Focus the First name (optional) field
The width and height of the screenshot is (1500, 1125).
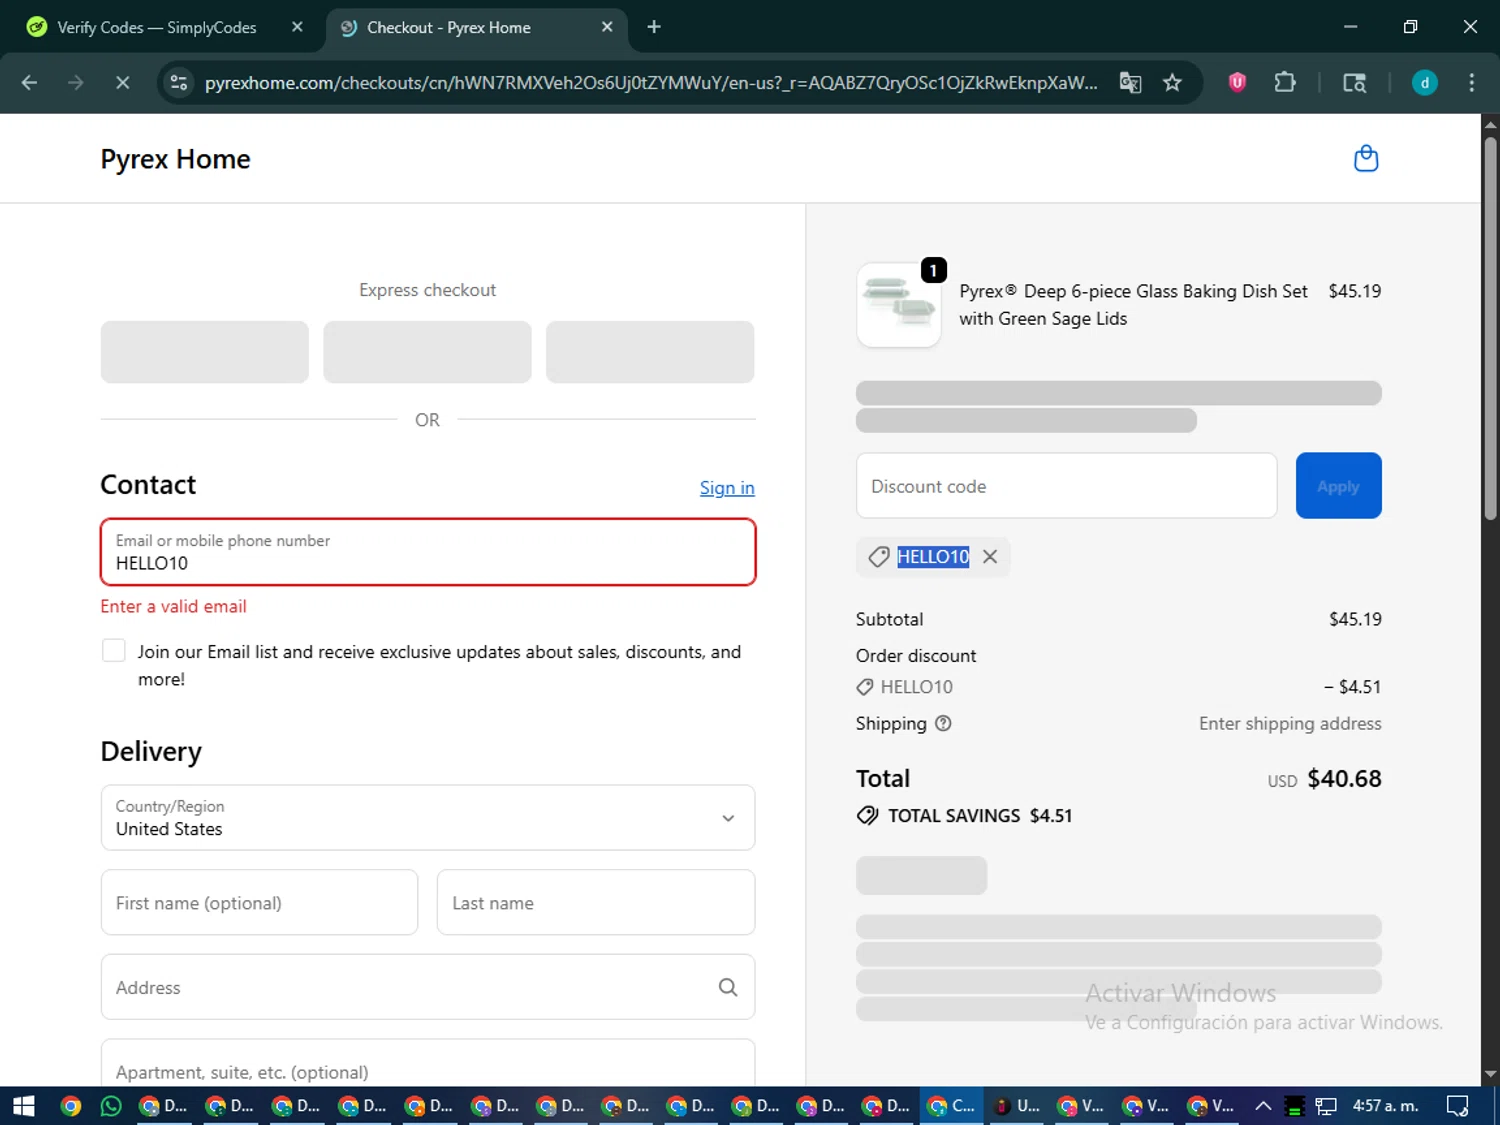tap(259, 903)
